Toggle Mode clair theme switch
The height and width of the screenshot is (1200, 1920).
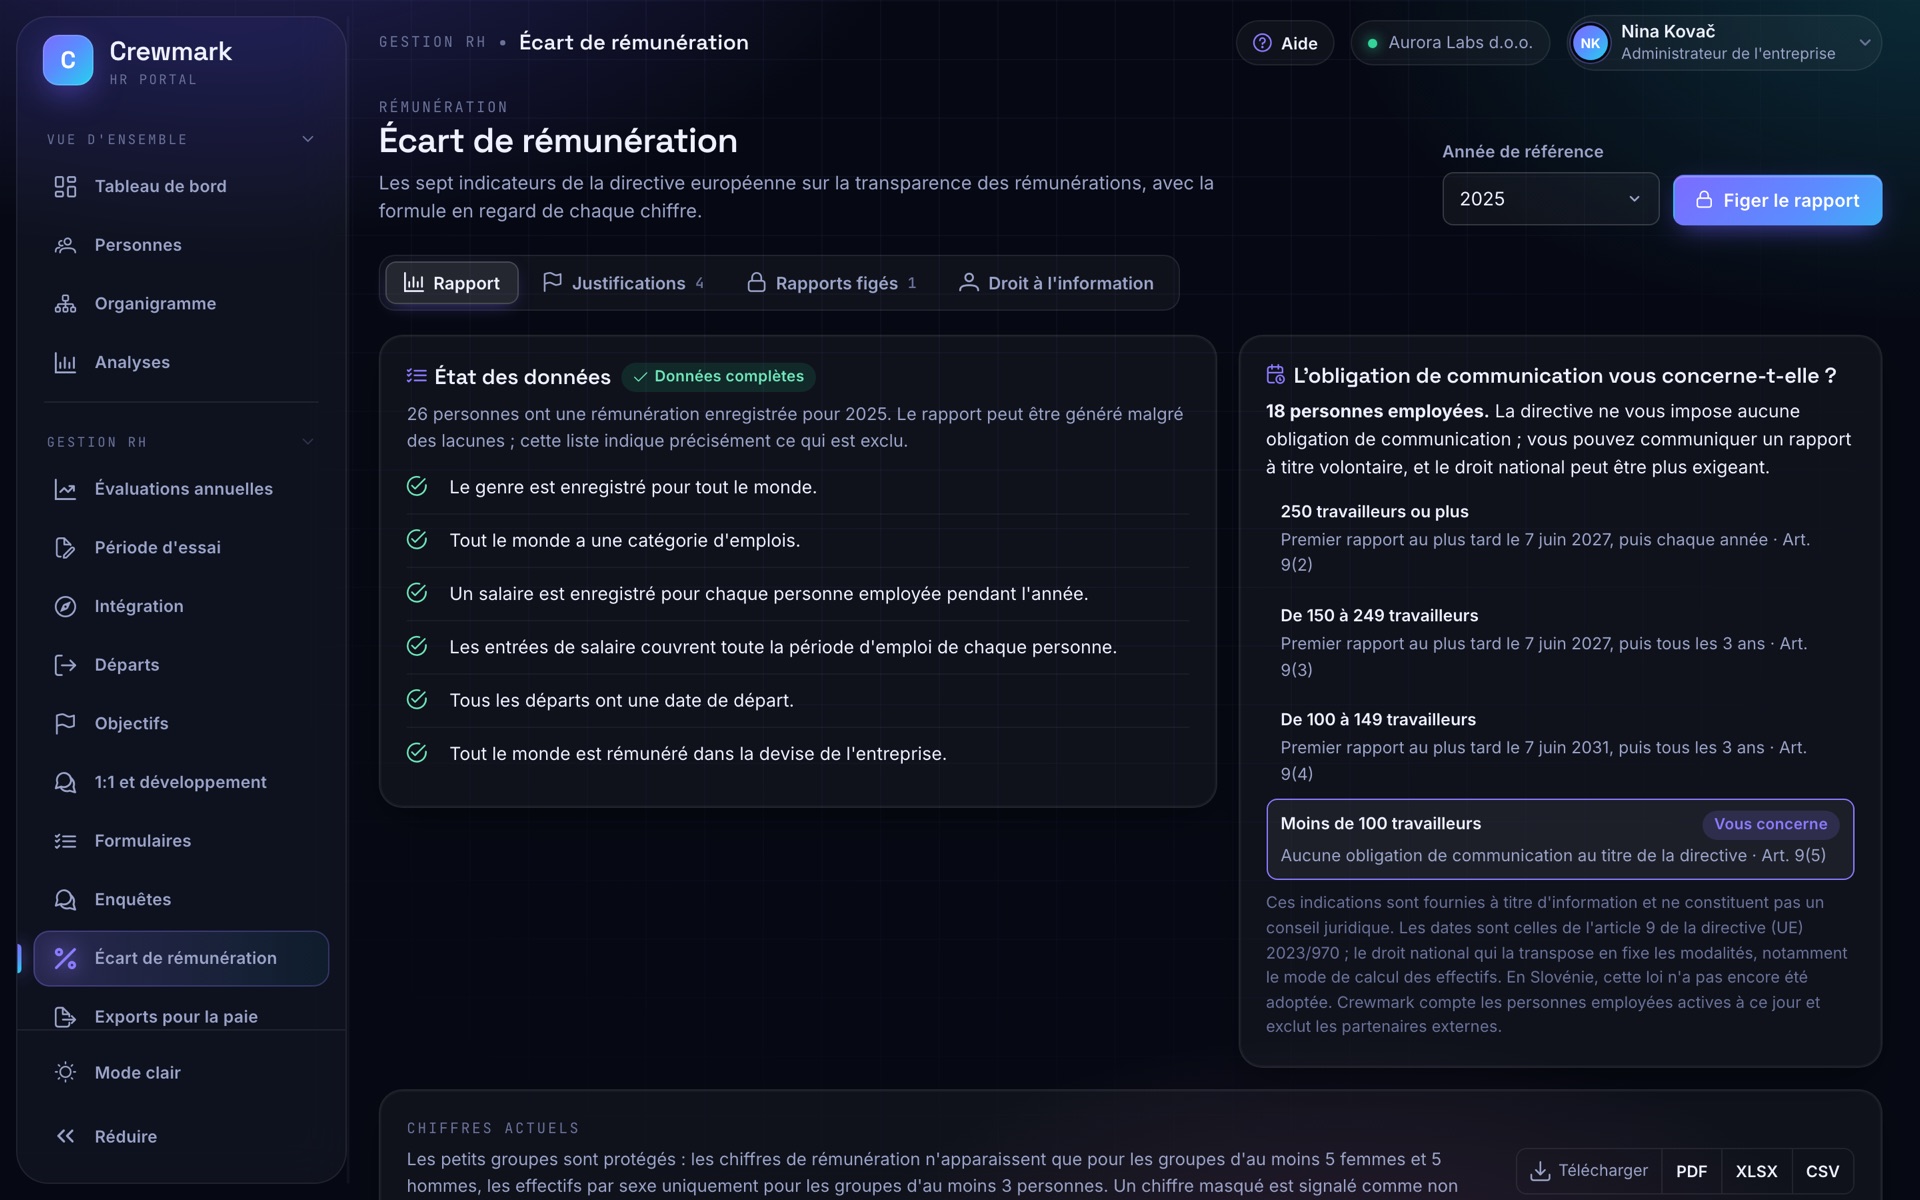pyautogui.click(x=181, y=1072)
